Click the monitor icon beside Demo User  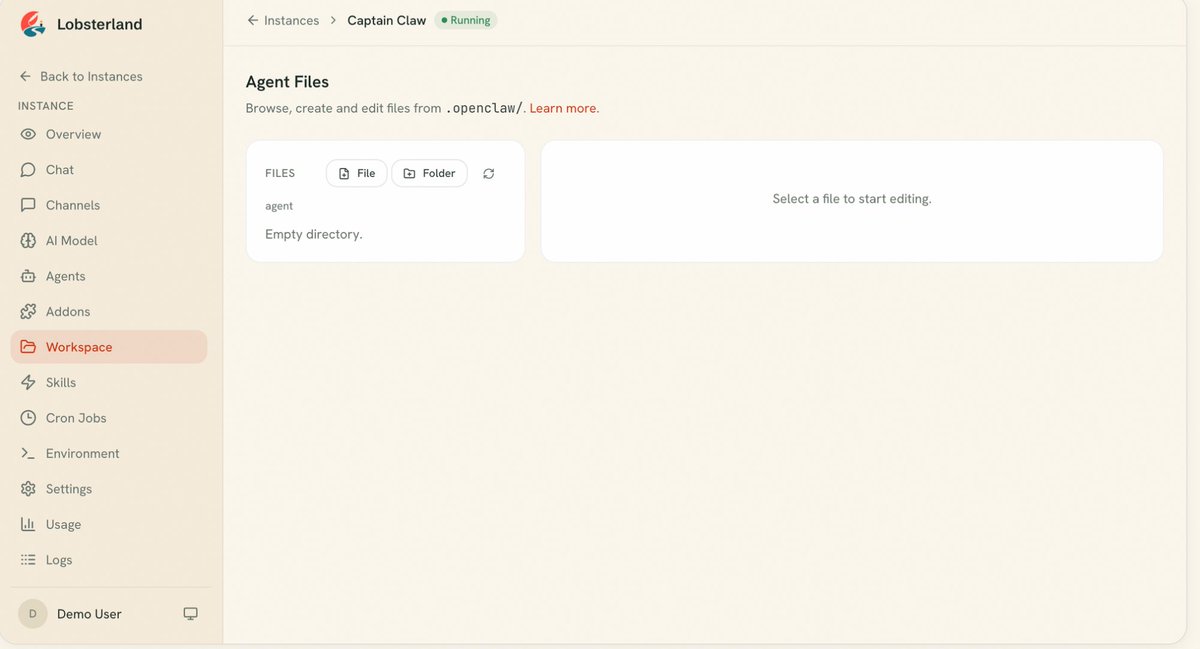tap(190, 614)
